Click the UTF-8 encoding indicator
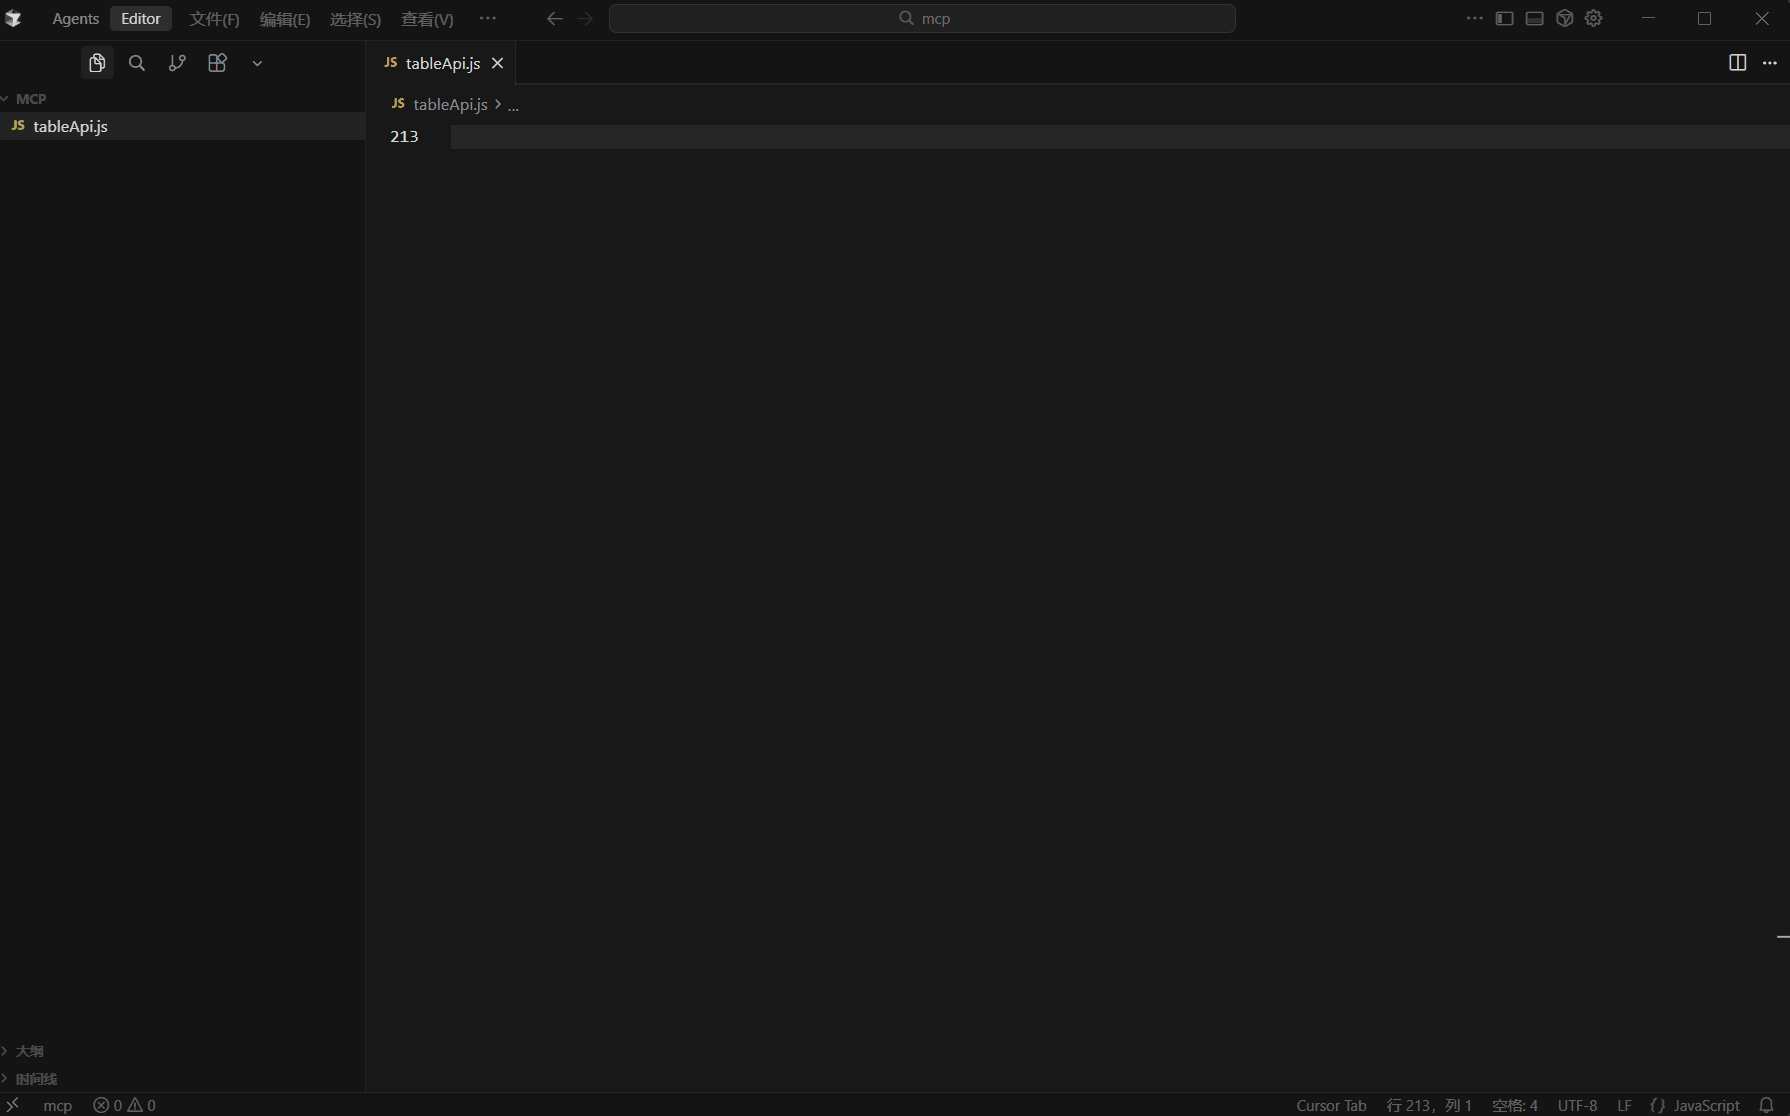Image resolution: width=1790 pixels, height=1116 pixels. [x=1577, y=1104]
